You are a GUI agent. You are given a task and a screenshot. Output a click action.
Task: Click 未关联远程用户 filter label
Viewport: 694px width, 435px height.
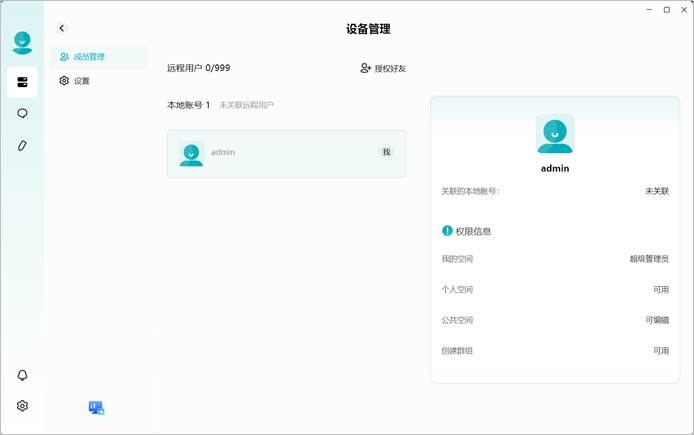click(x=247, y=105)
